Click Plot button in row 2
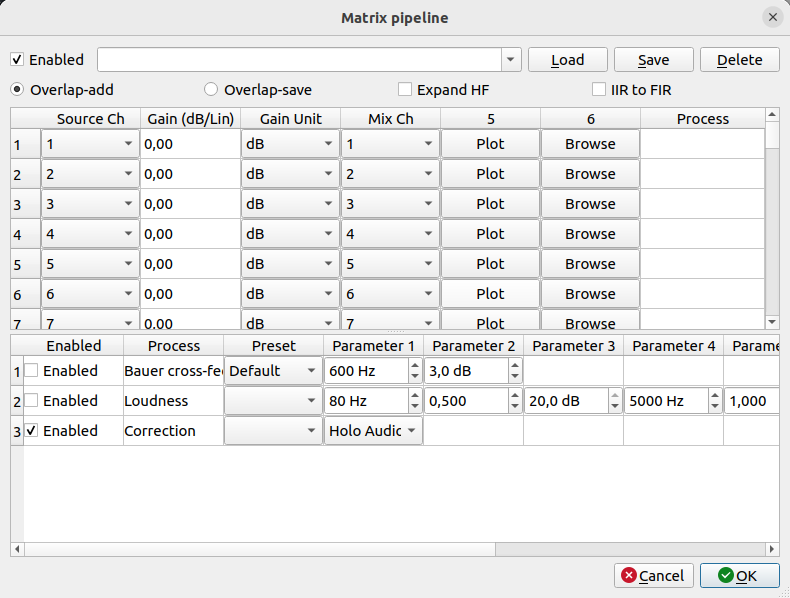Image resolution: width=790 pixels, height=598 pixels. (x=490, y=174)
